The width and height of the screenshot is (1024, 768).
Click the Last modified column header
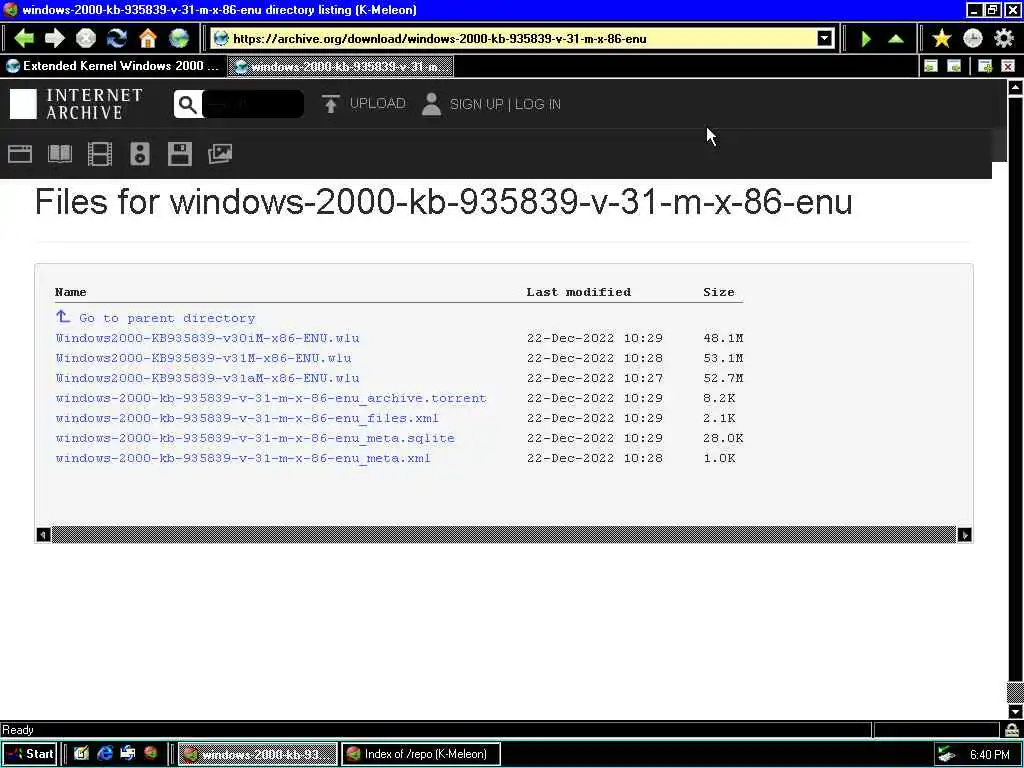(x=579, y=292)
